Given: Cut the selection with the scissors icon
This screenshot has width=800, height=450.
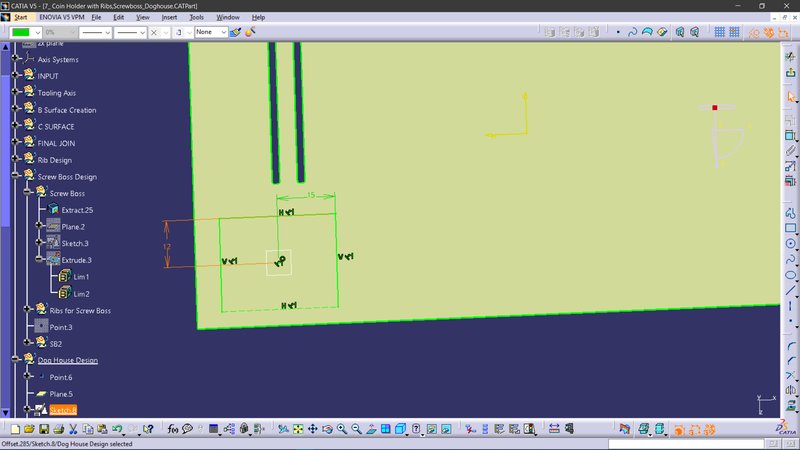Looking at the screenshot, I should (x=73, y=429).
